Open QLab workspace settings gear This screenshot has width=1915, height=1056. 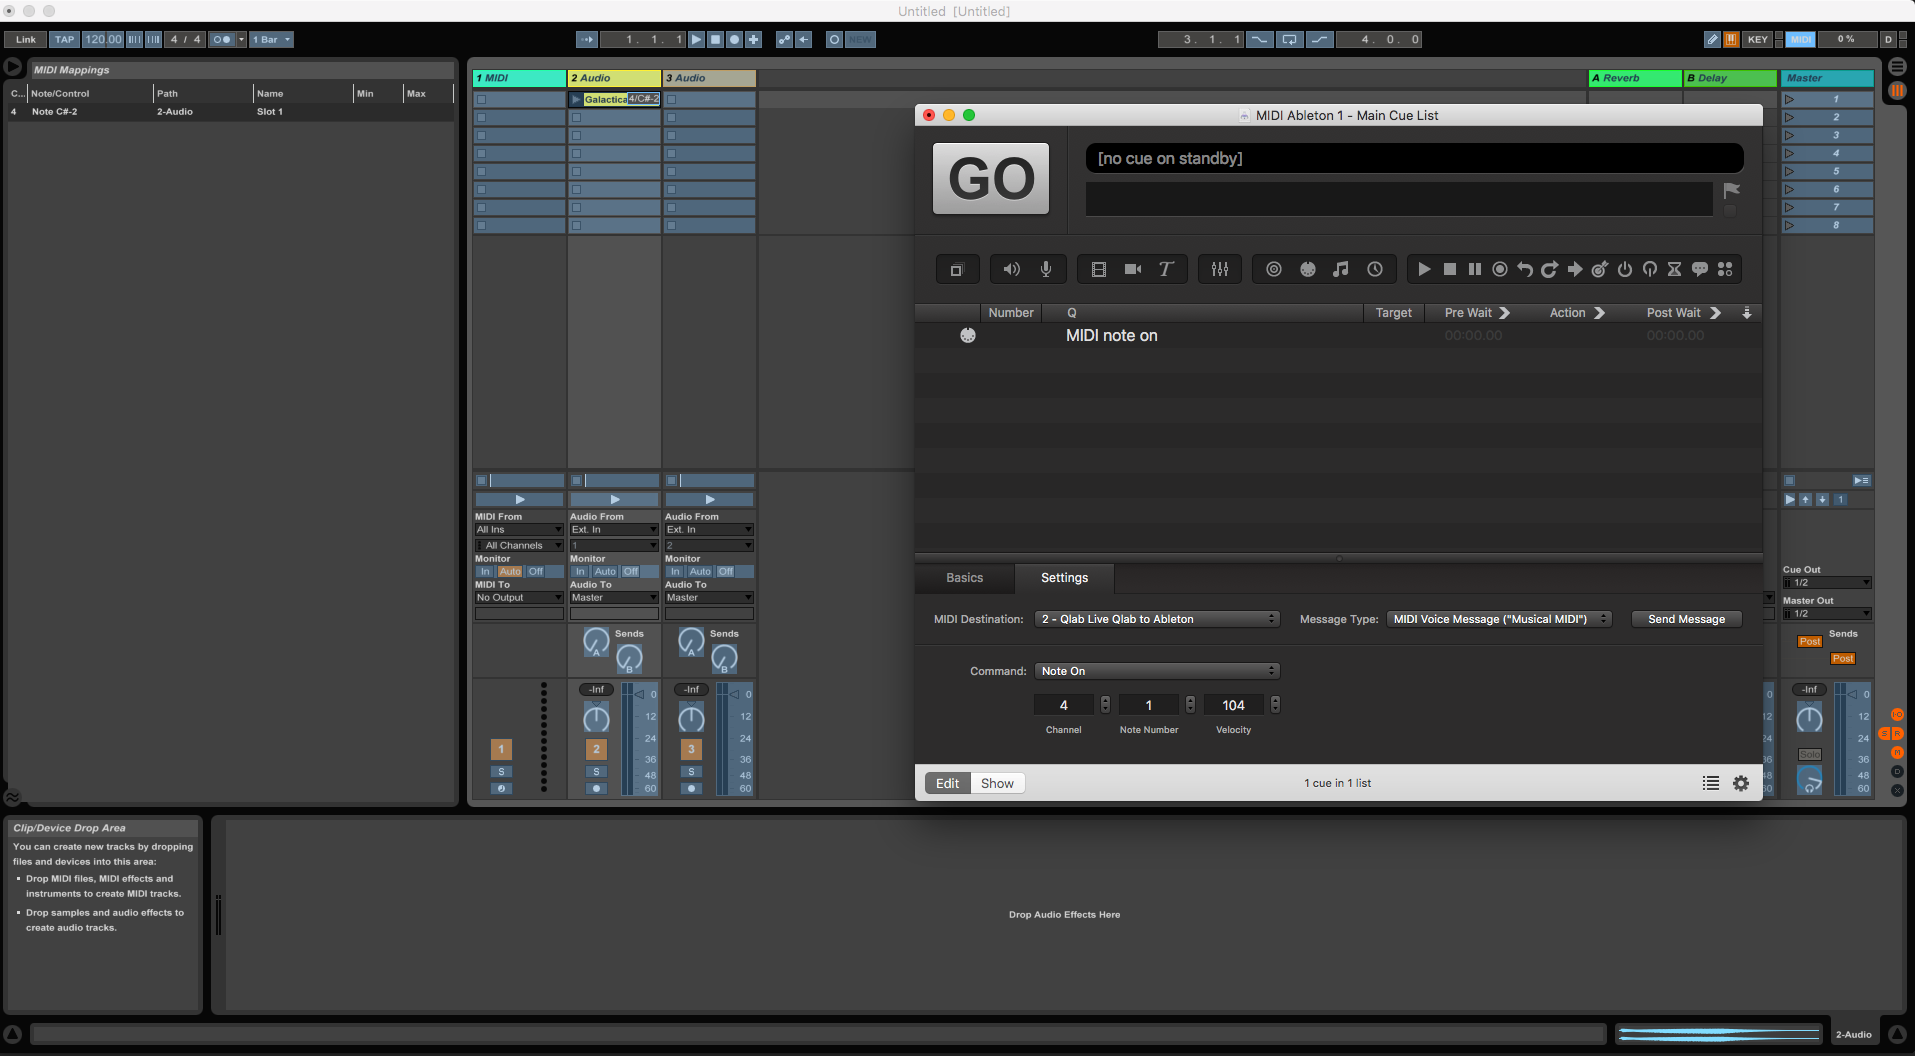1741,783
